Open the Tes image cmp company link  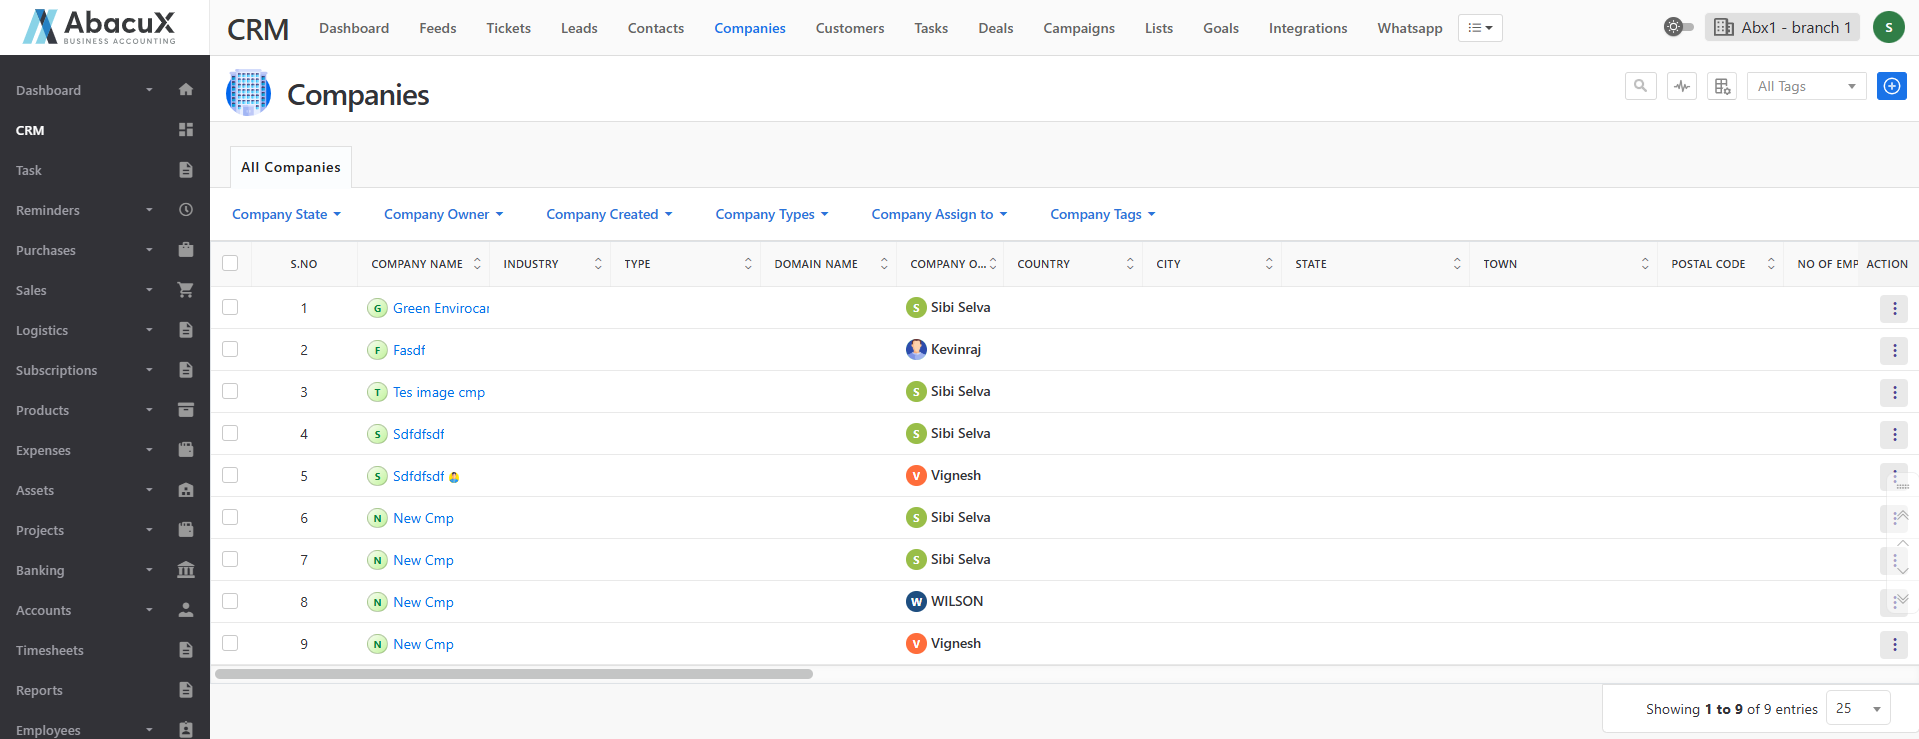click(x=438, y=392)
